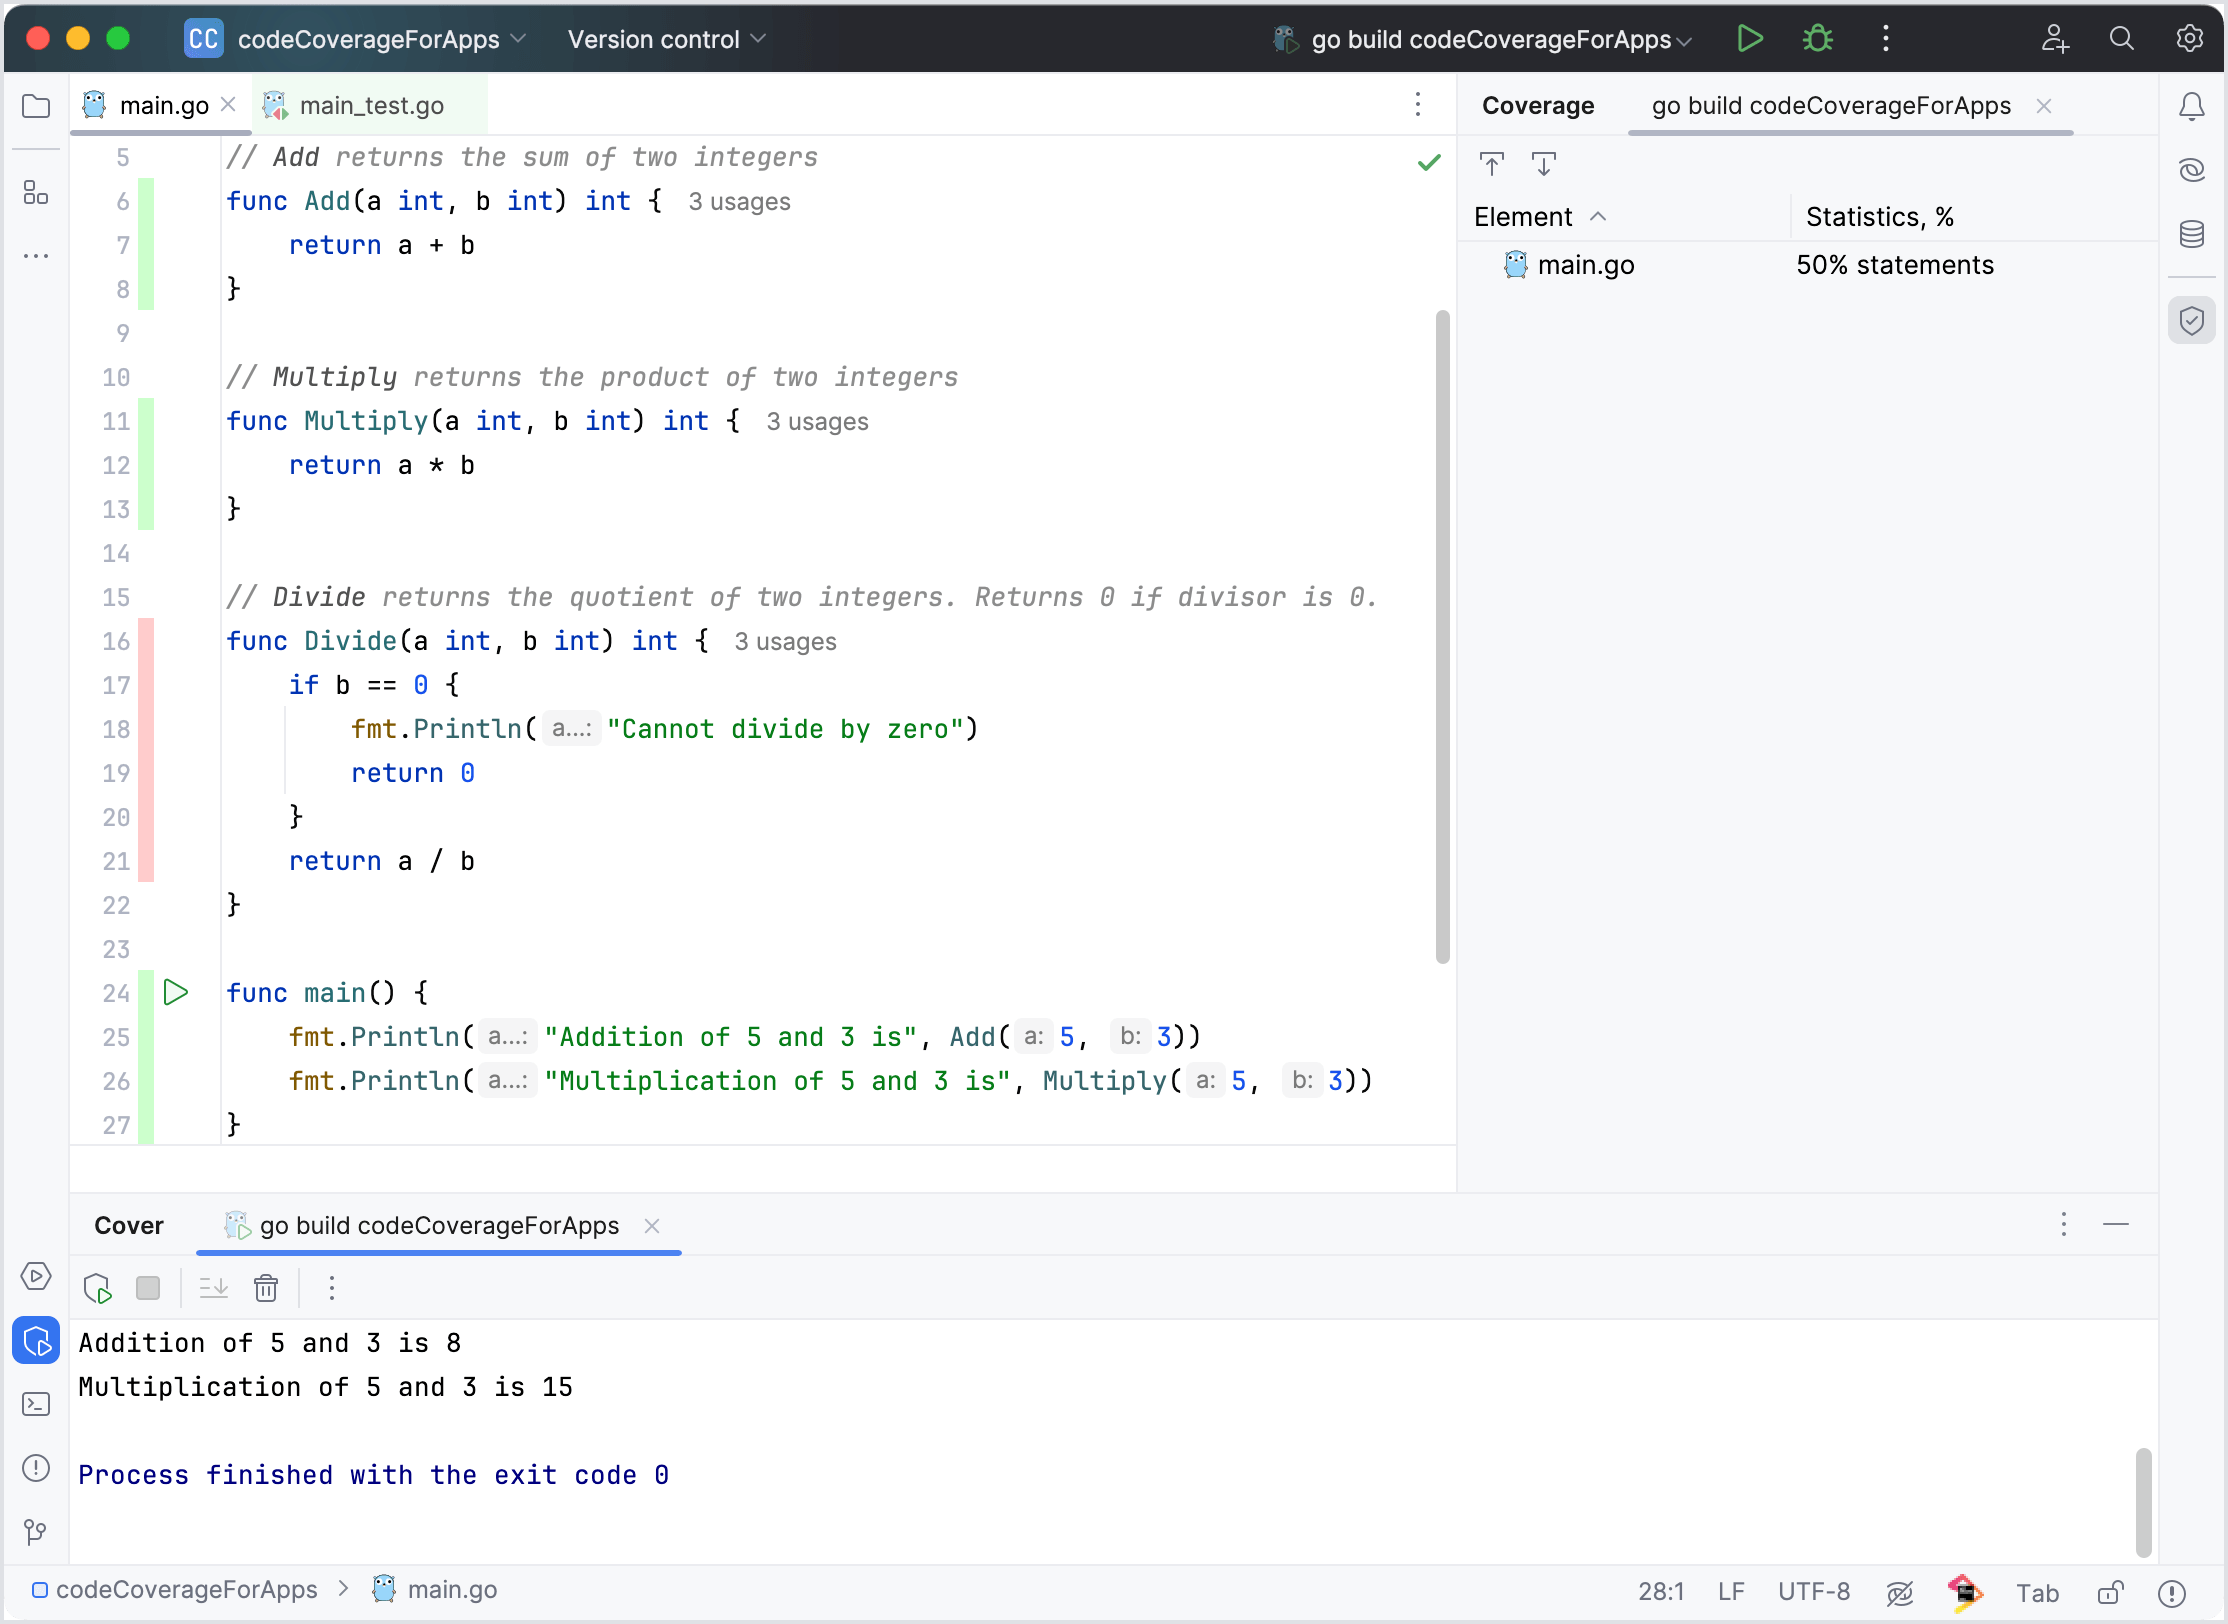The width and height of the screenshot is (2228, 1624).
Task: Click the run arrow on line 24
Action: (x=176, y=991)
